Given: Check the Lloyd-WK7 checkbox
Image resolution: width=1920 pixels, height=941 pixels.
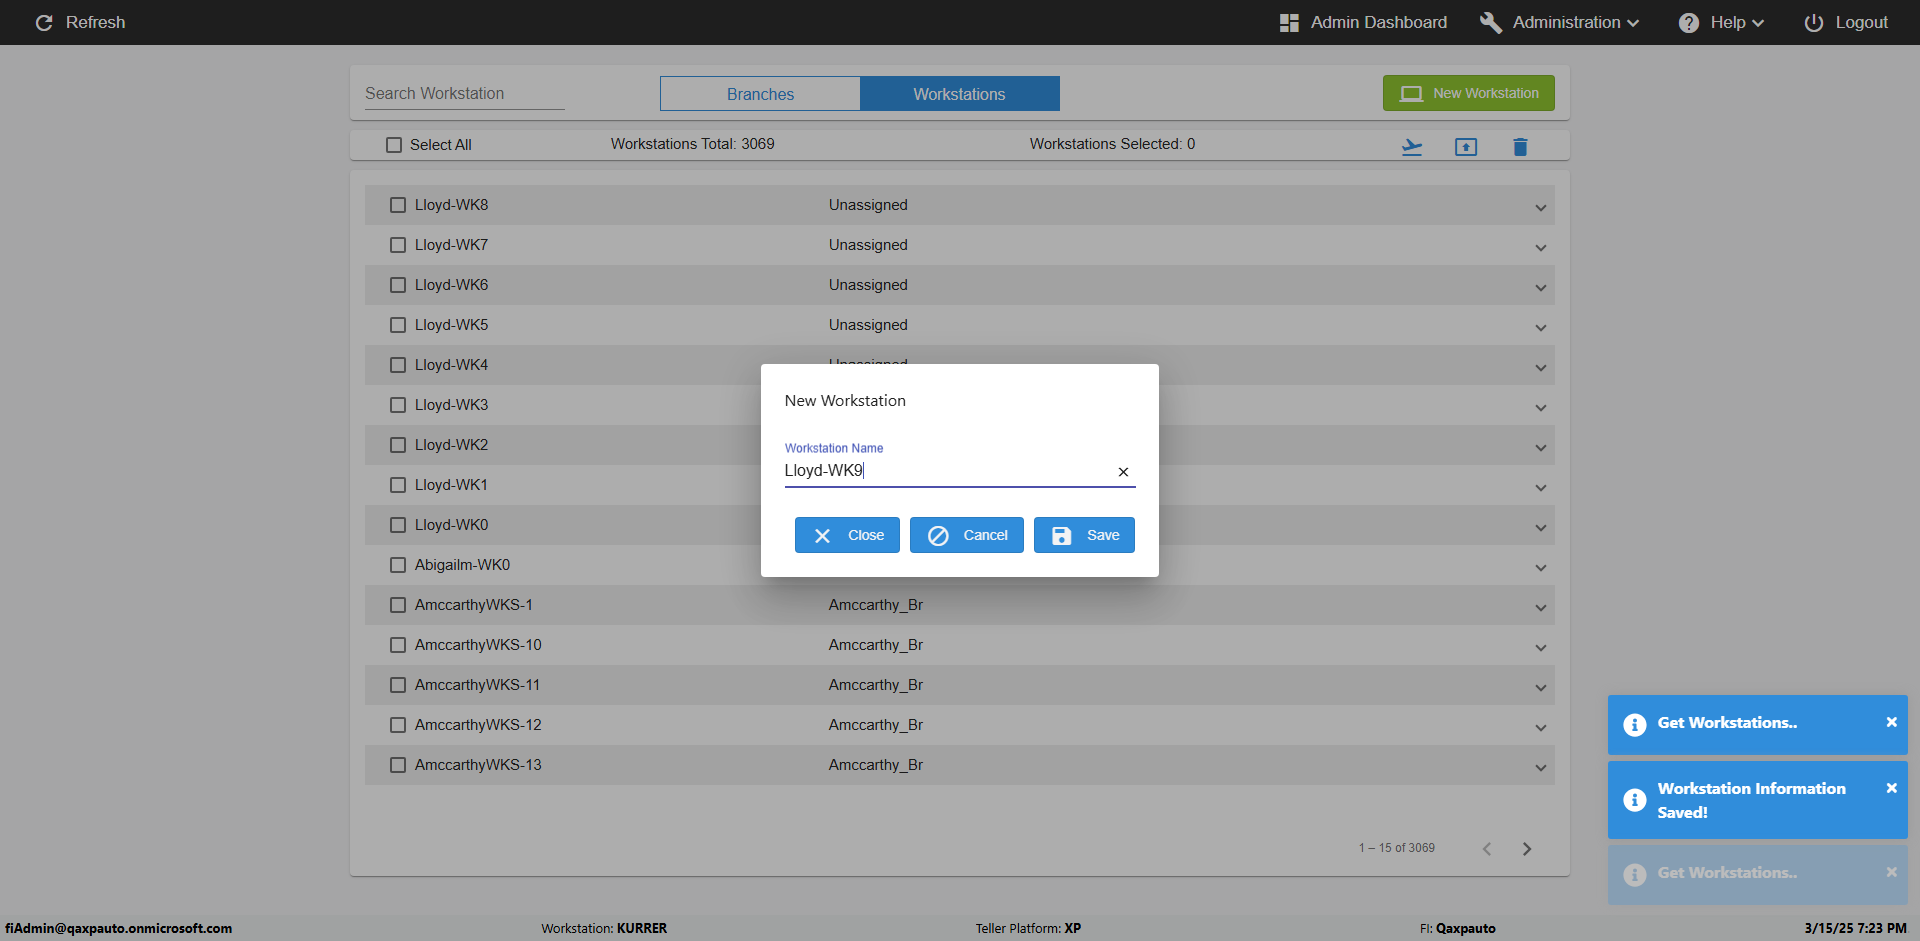Looking at the screenshot, I should point(398,245).
